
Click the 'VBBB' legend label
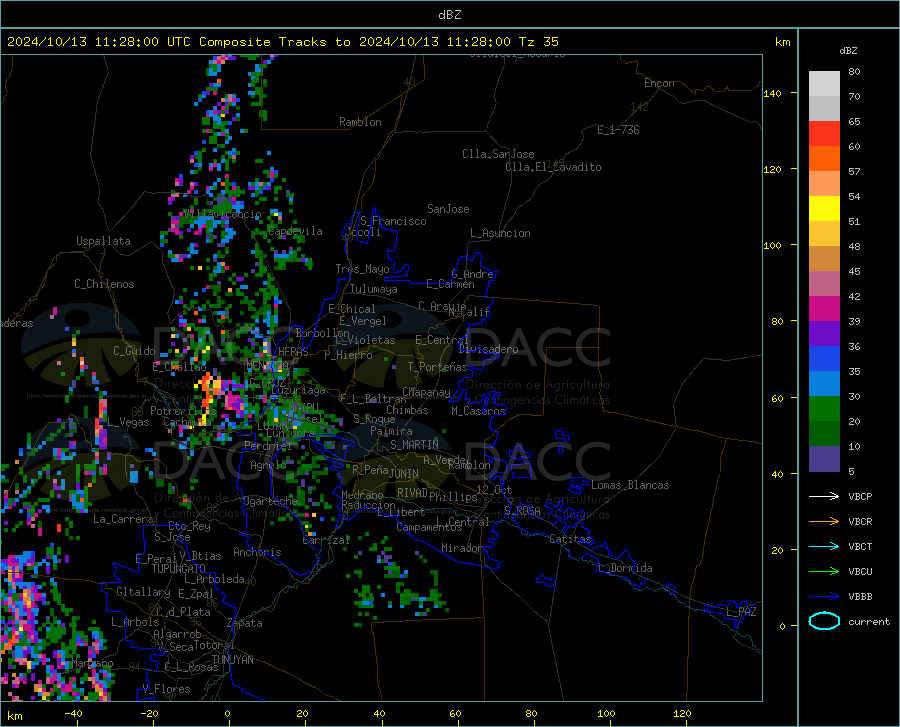tap(860, 597)
